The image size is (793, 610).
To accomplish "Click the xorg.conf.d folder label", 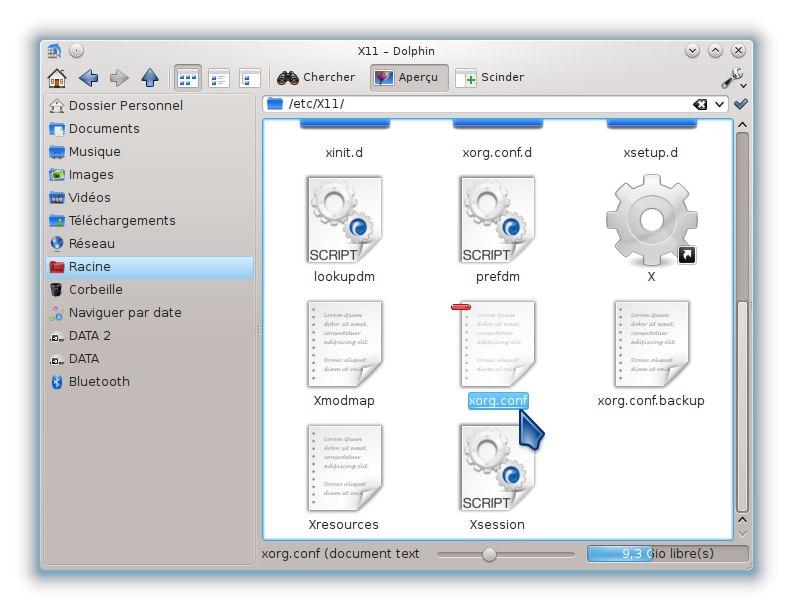I will (497, 153).
